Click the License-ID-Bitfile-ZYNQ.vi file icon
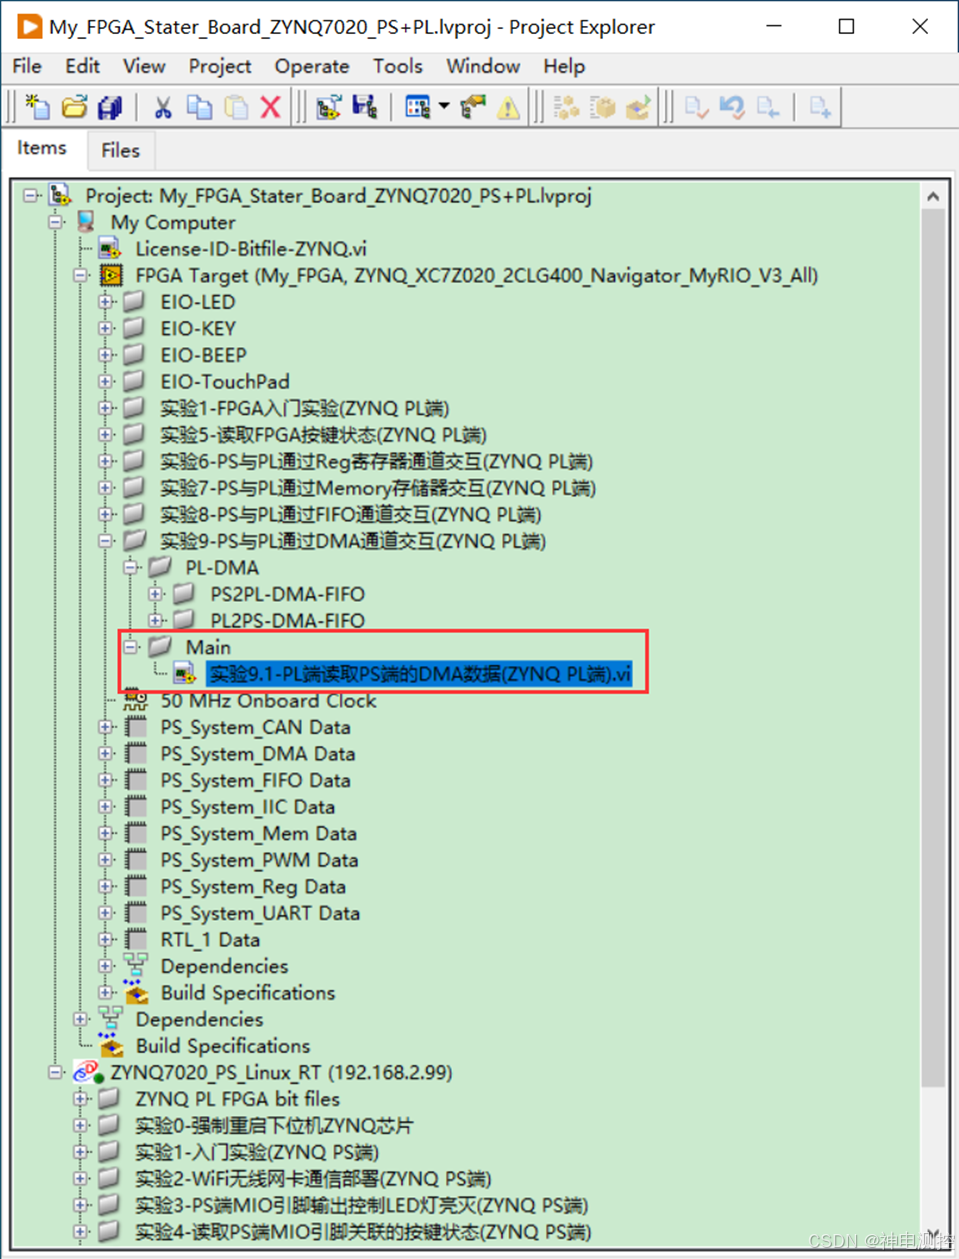Image resolution: width=959 pixels, height=1259 pixels. coord(111,248)
